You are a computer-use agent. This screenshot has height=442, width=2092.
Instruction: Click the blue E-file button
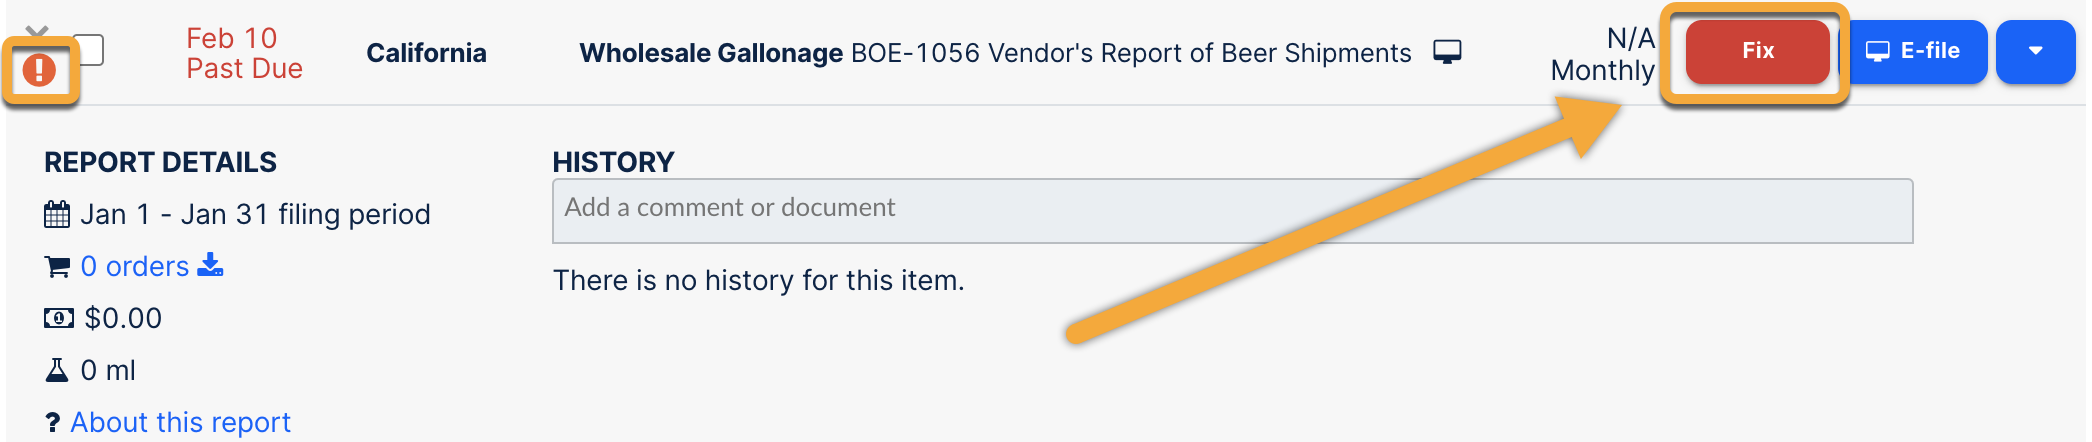(x=1913, y=51)
